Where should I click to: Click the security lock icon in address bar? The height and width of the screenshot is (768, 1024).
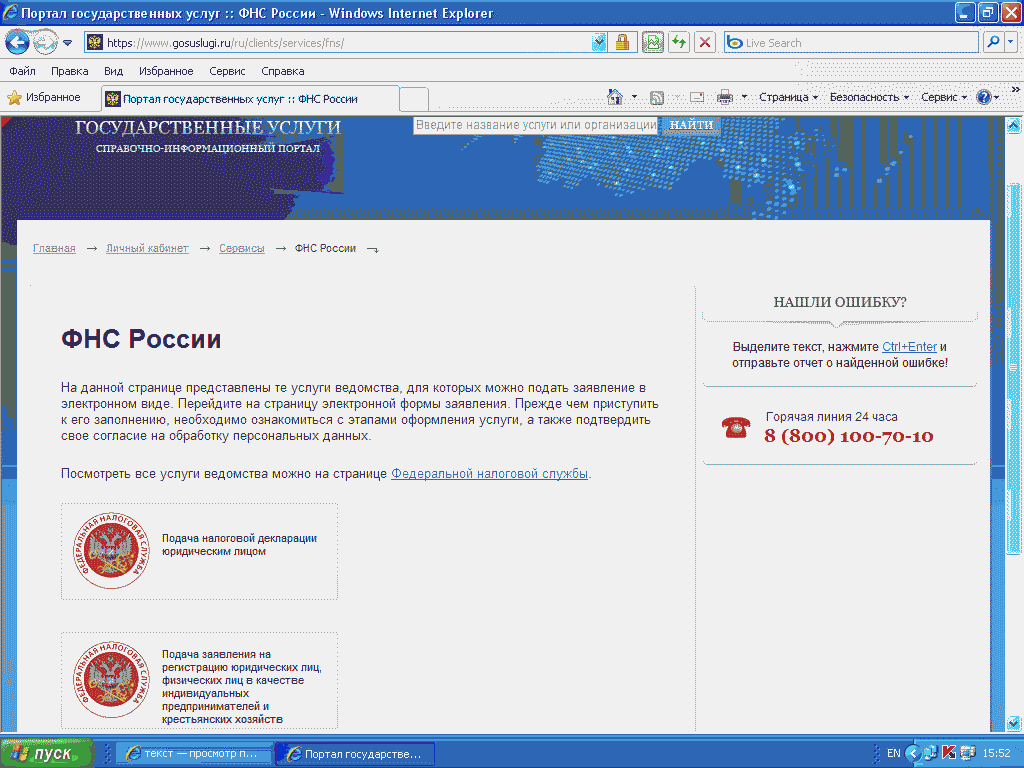coord(622,43)
